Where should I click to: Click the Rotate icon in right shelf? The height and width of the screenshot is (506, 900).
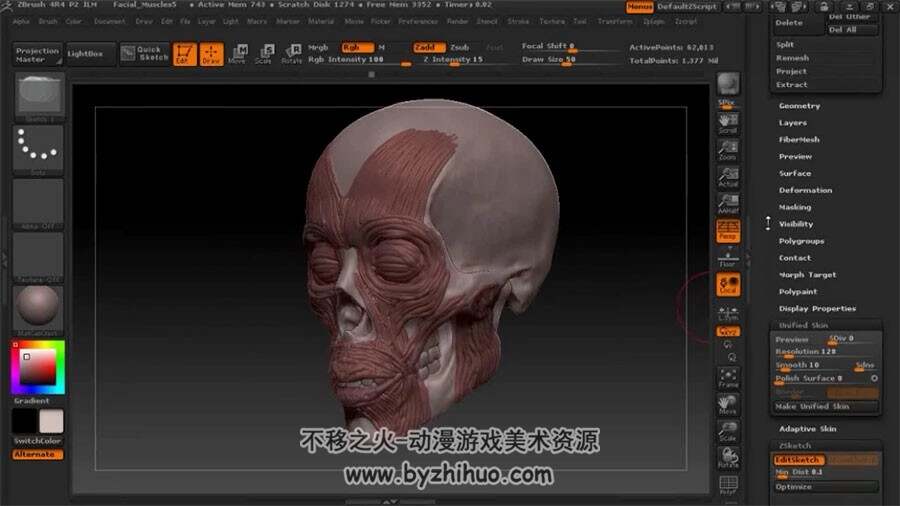click(728, 458)
